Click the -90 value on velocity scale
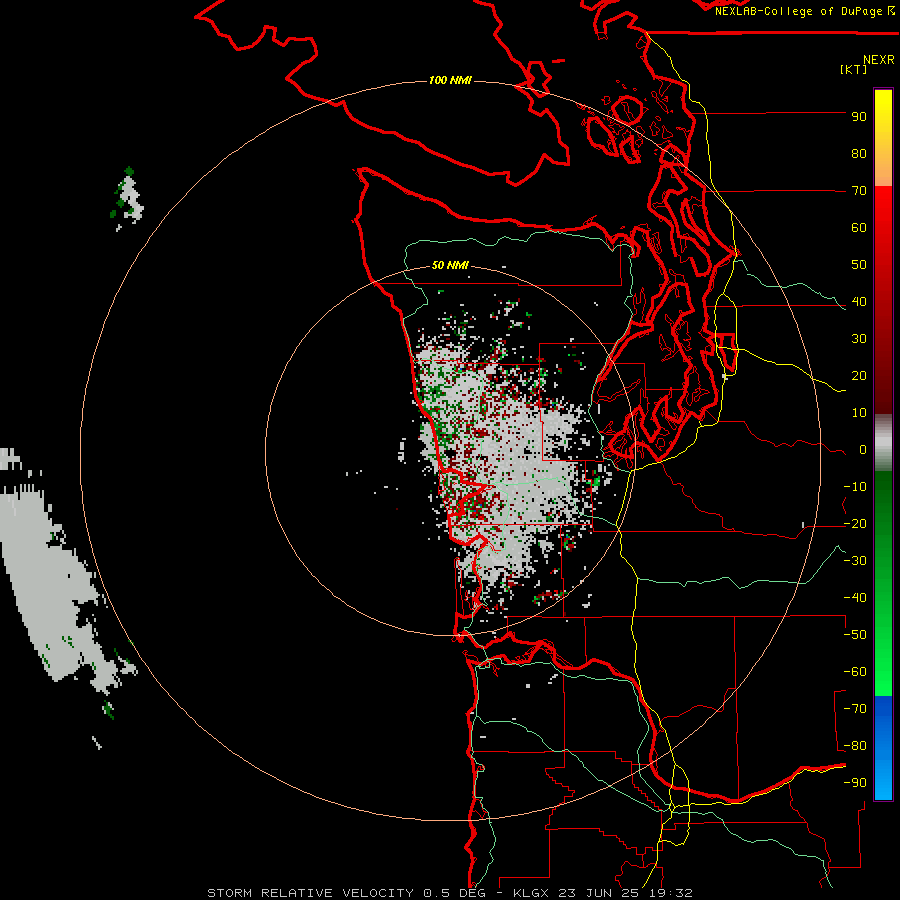 [x=855, y=783]
